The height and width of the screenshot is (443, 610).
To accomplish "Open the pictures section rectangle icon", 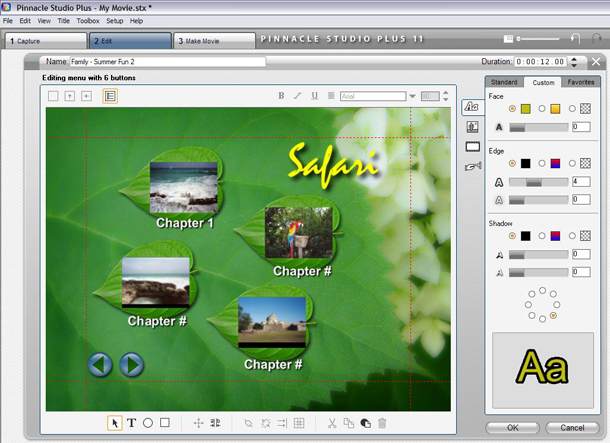I will tap(473, 147).
